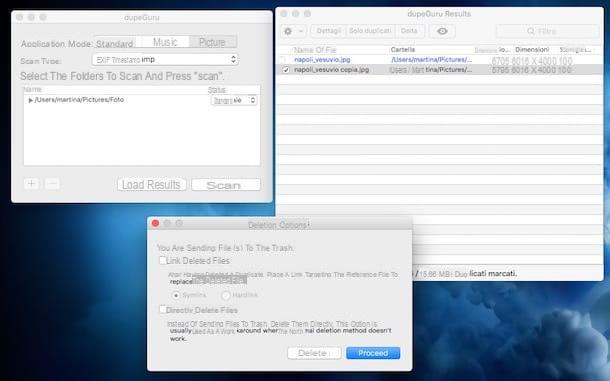Toggle the Solo duplicati toolbar button
Screen dimensions: 610x381
pos(370,31)
